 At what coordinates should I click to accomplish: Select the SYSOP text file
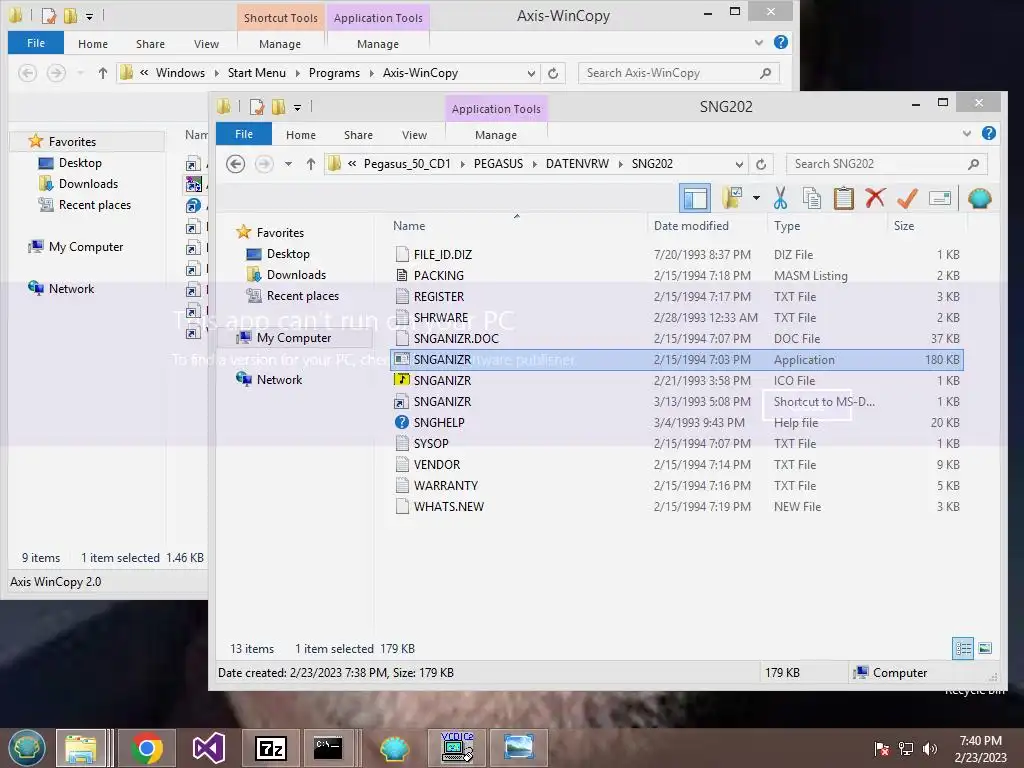click(677, 443)
